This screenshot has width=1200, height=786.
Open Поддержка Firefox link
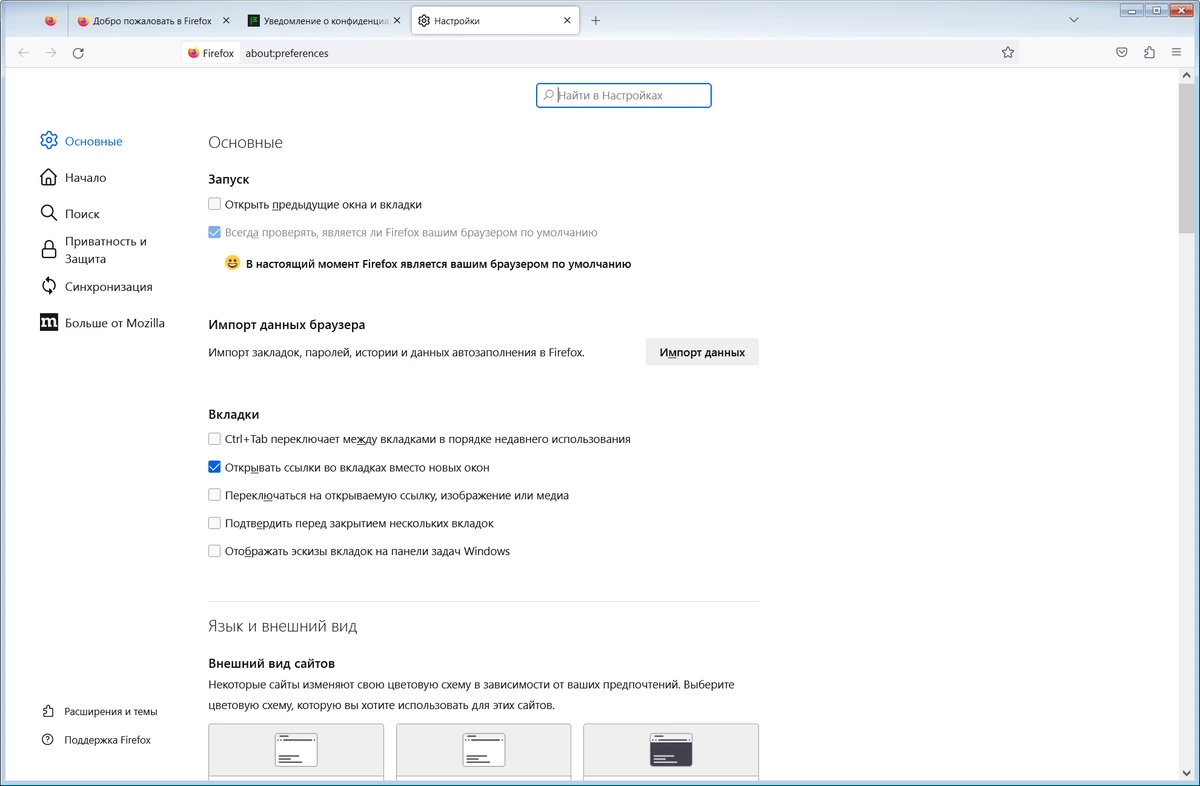click(107, 740)
